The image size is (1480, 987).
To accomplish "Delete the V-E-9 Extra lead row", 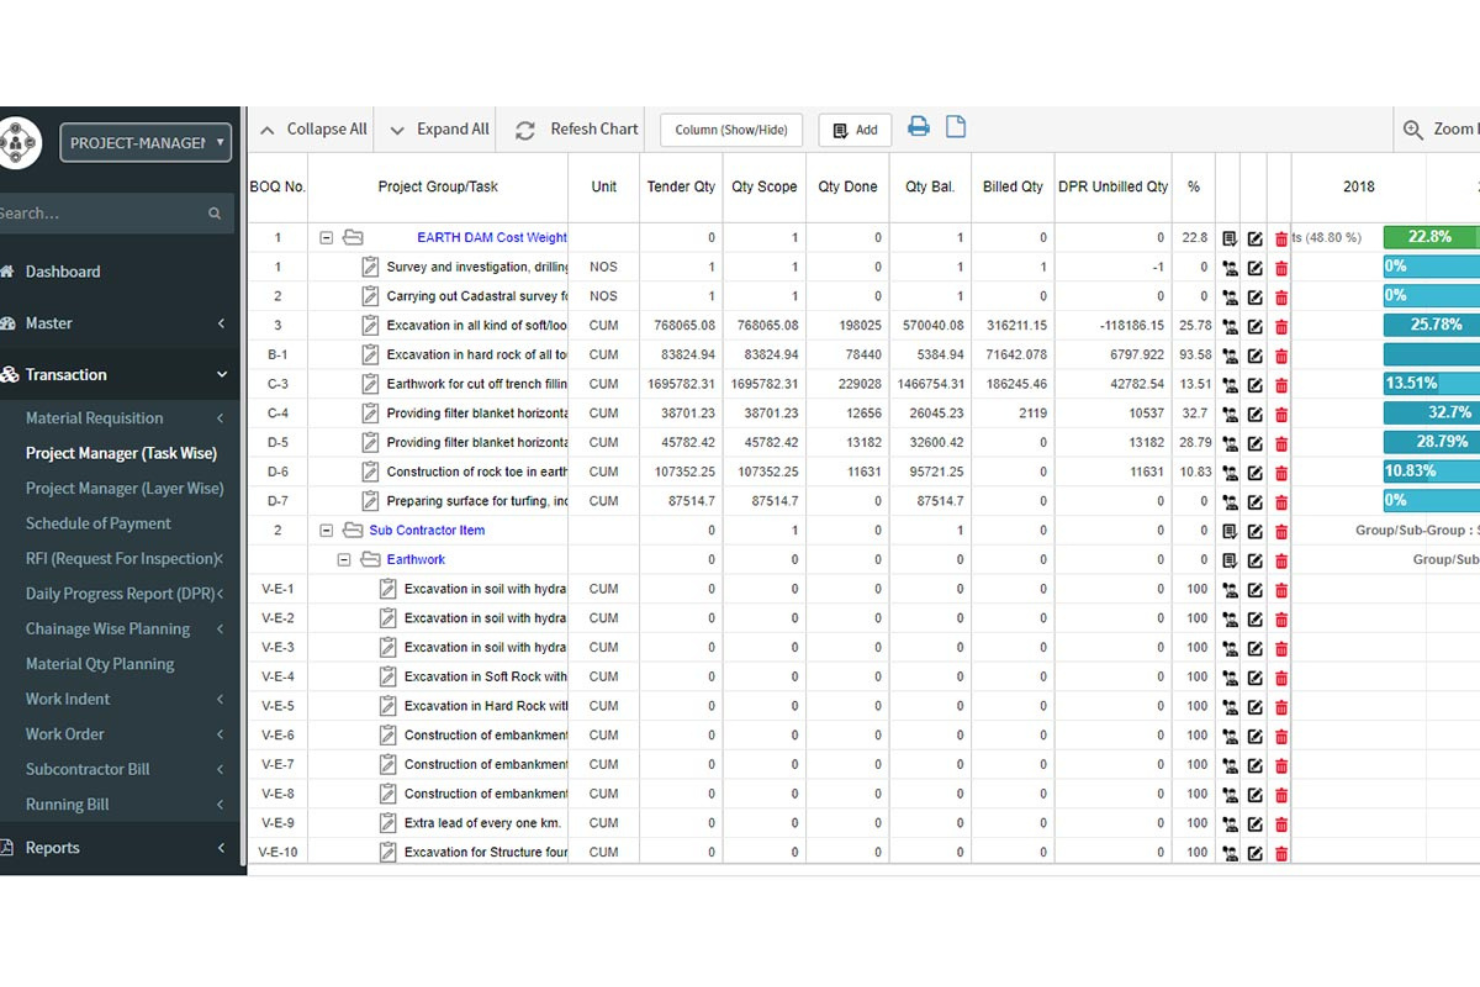I will click(x=1281, y=823).
